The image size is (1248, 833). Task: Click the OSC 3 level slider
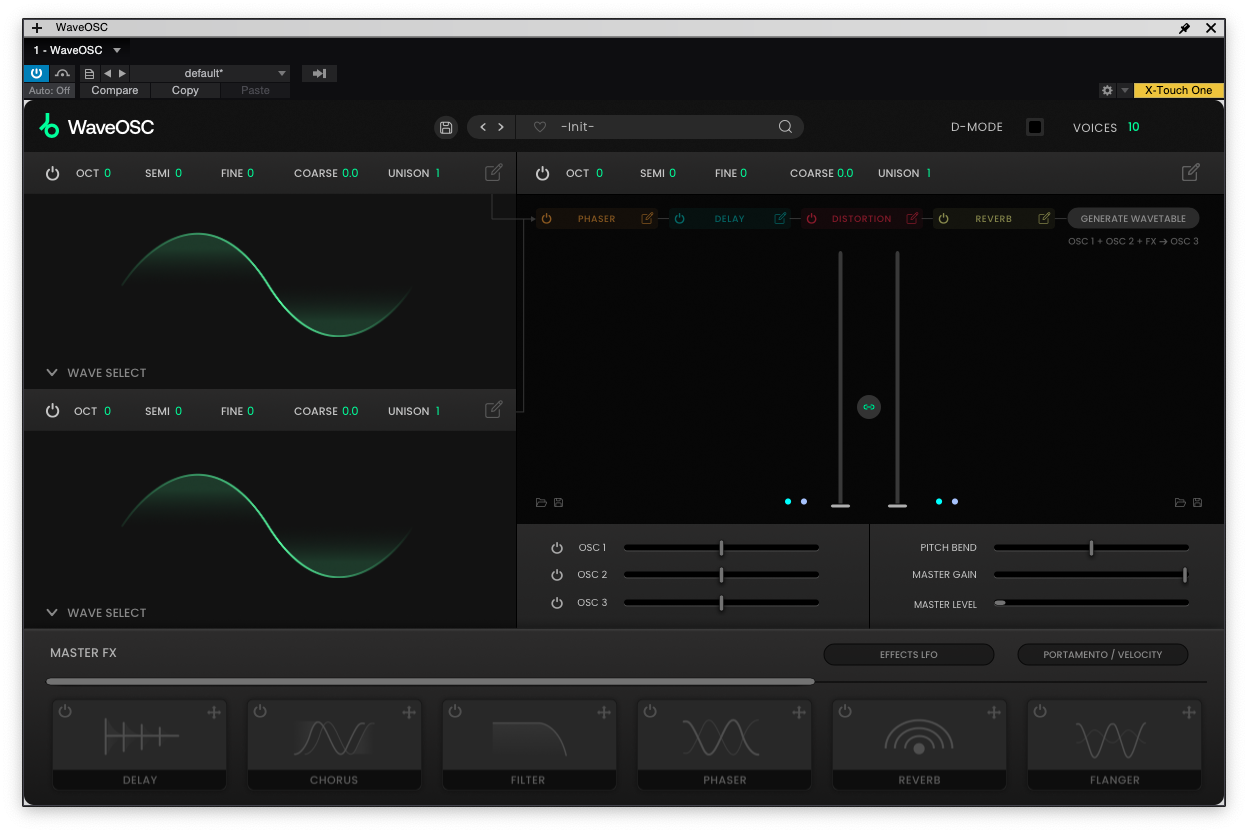pos(721,603)
